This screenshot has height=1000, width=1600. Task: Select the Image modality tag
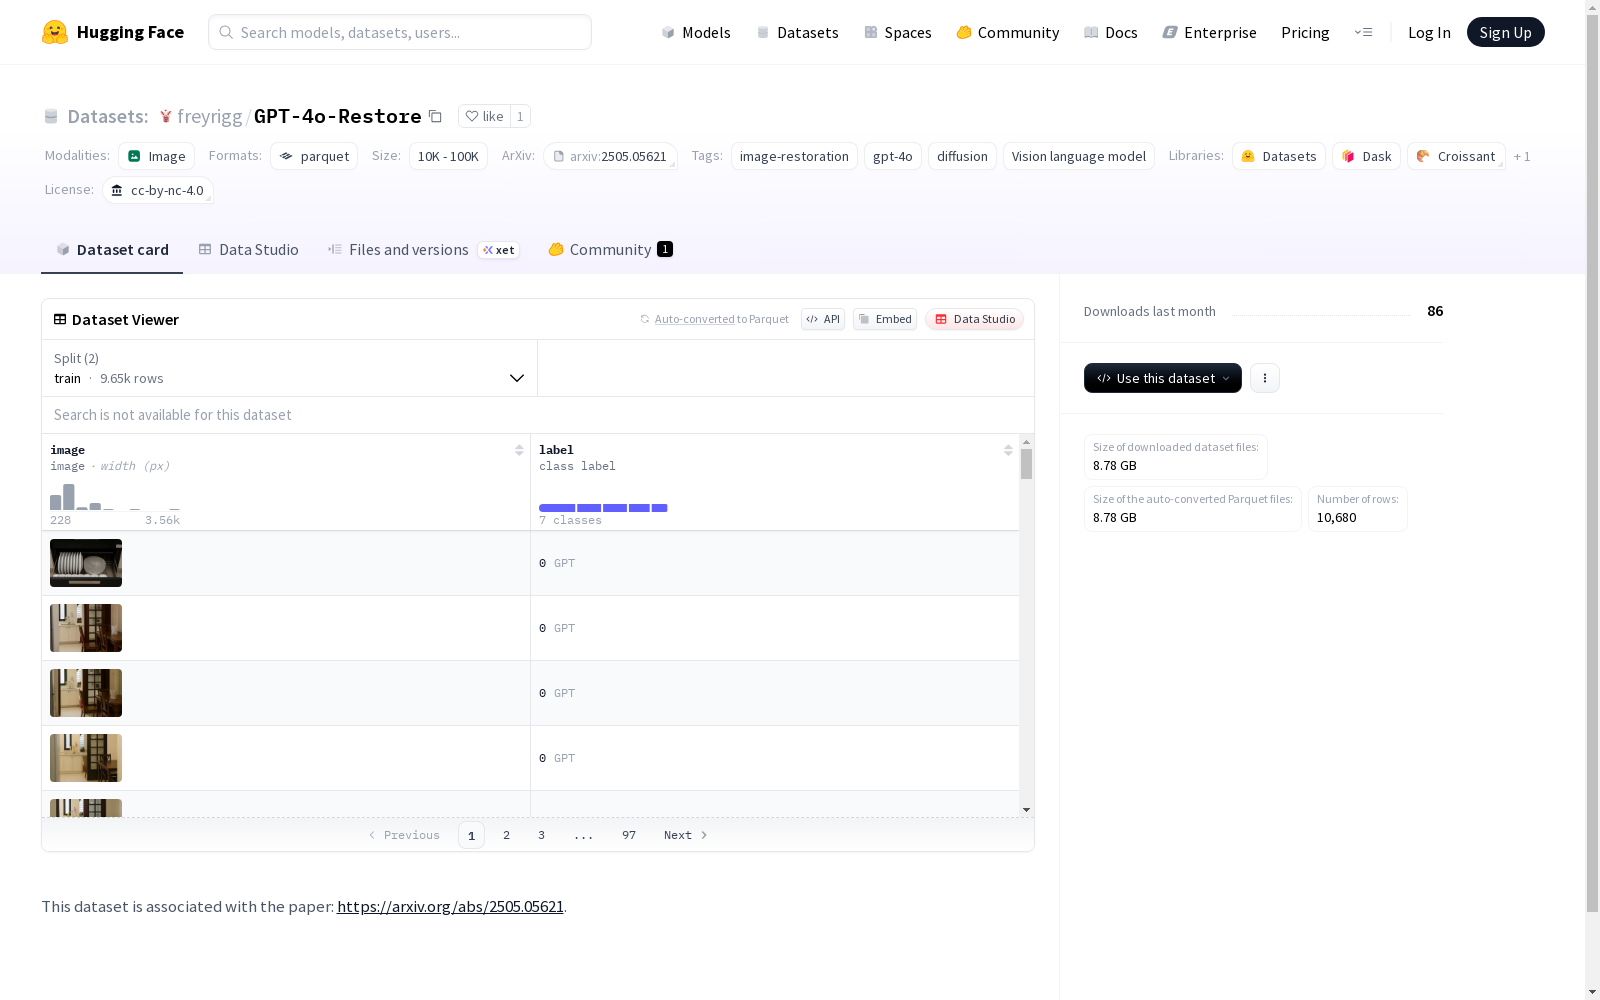(156, 156)
